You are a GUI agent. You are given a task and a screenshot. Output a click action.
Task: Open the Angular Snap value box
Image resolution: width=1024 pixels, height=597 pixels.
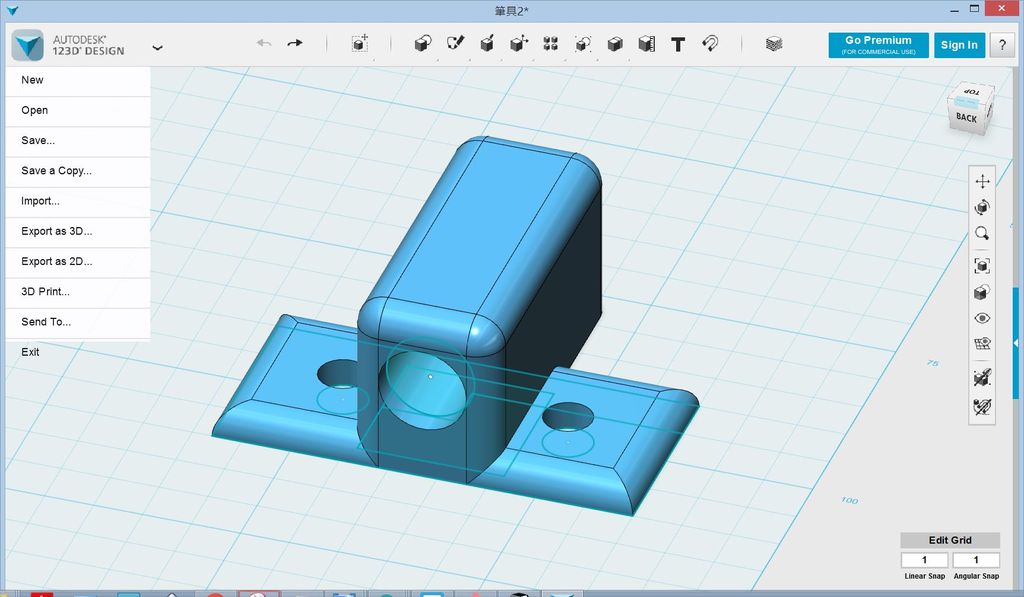[x=976, y=560]
